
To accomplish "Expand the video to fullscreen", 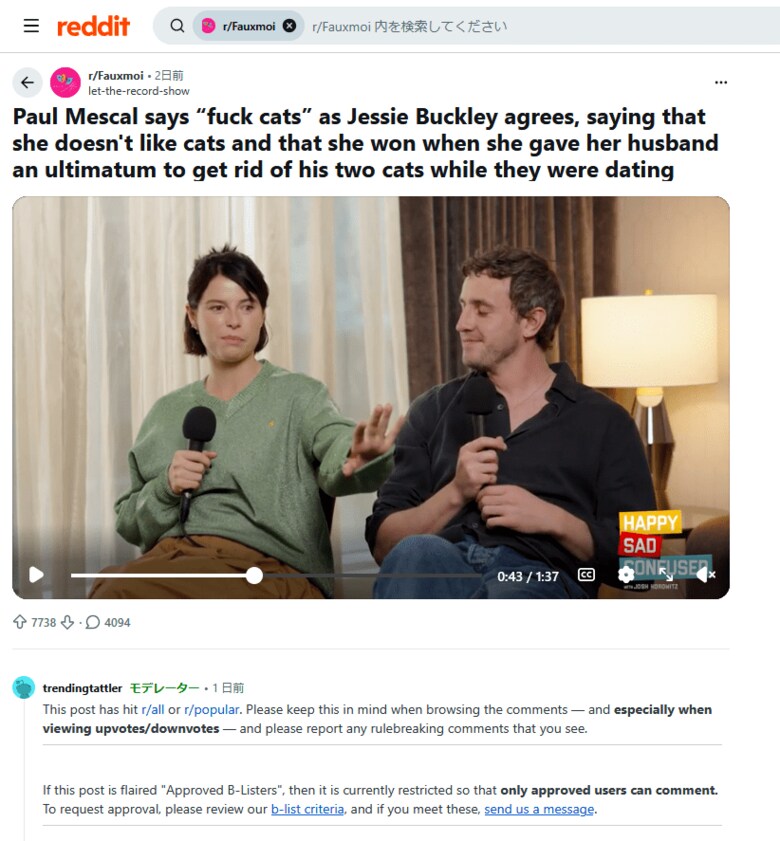I will point(666,574).
